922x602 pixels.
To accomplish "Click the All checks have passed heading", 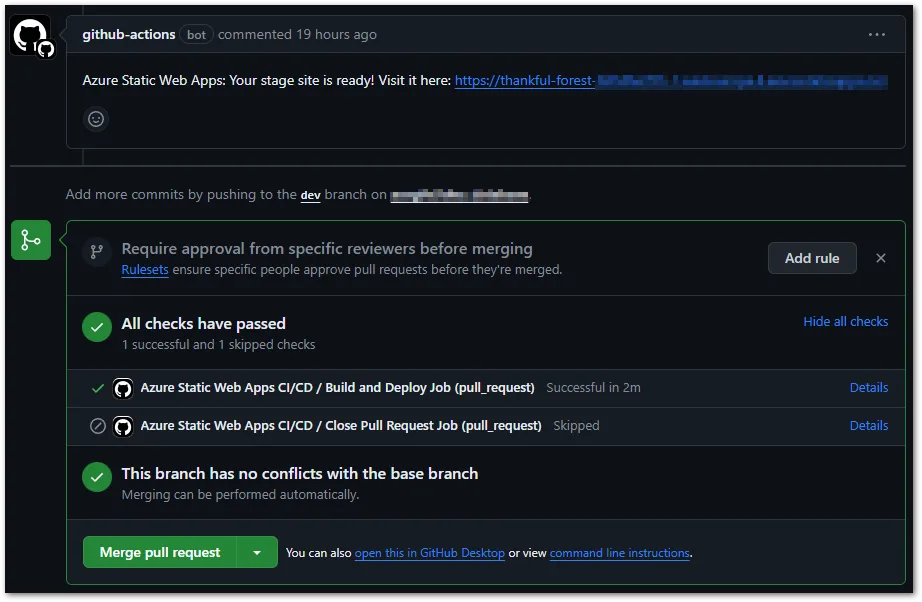I will tap(203, 324).
